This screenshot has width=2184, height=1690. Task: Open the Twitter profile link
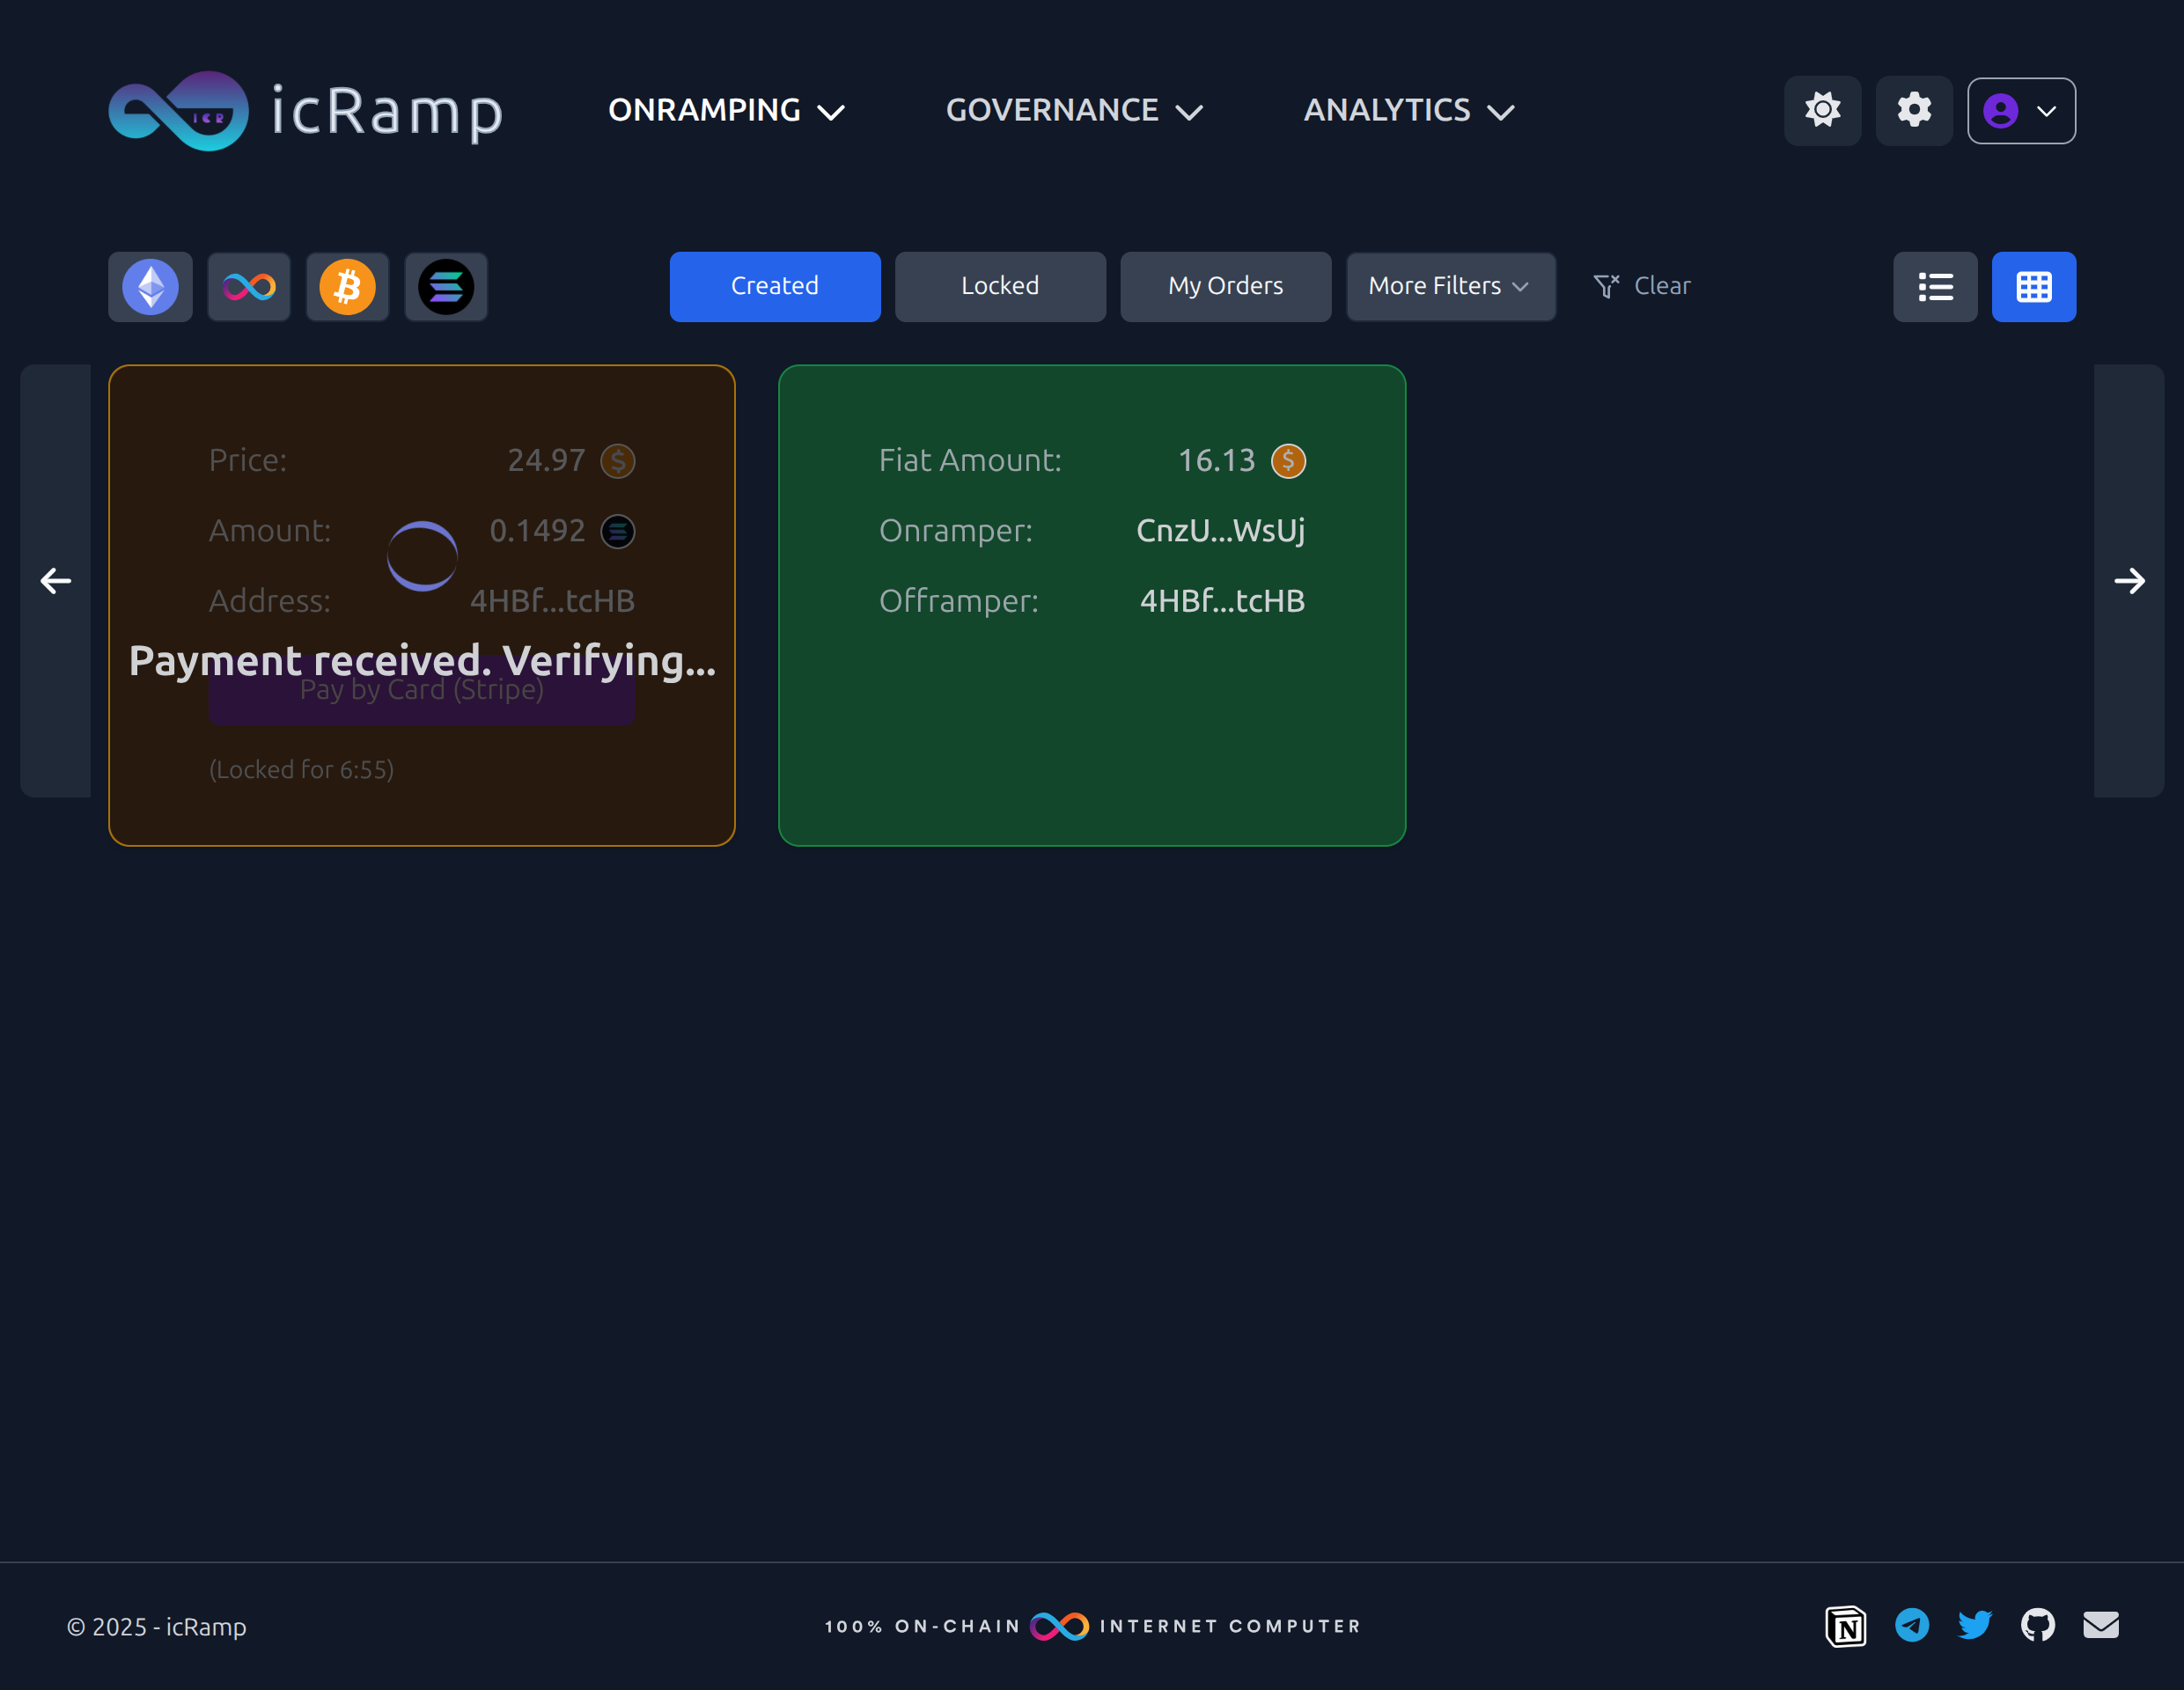click(x=1975, y=1626)
